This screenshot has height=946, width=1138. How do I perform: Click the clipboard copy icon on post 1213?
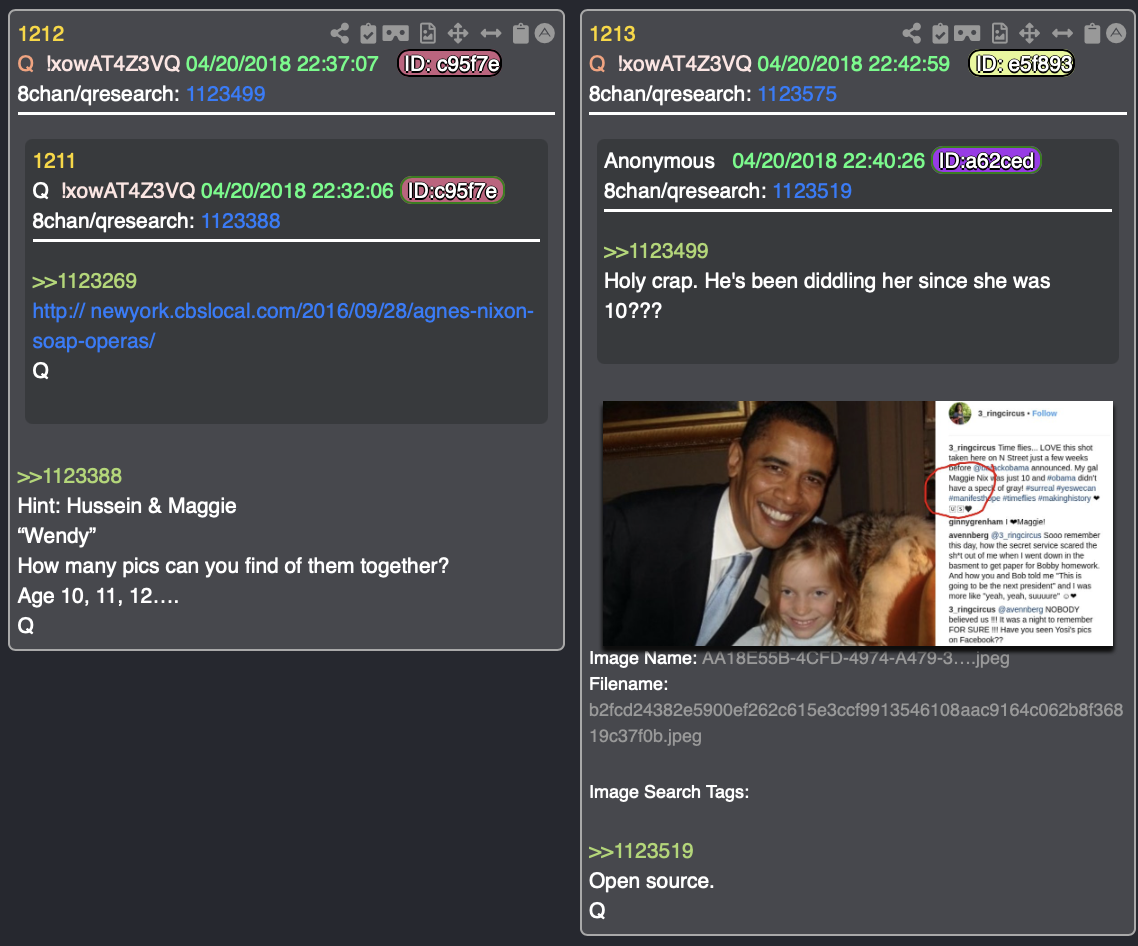1092,33
